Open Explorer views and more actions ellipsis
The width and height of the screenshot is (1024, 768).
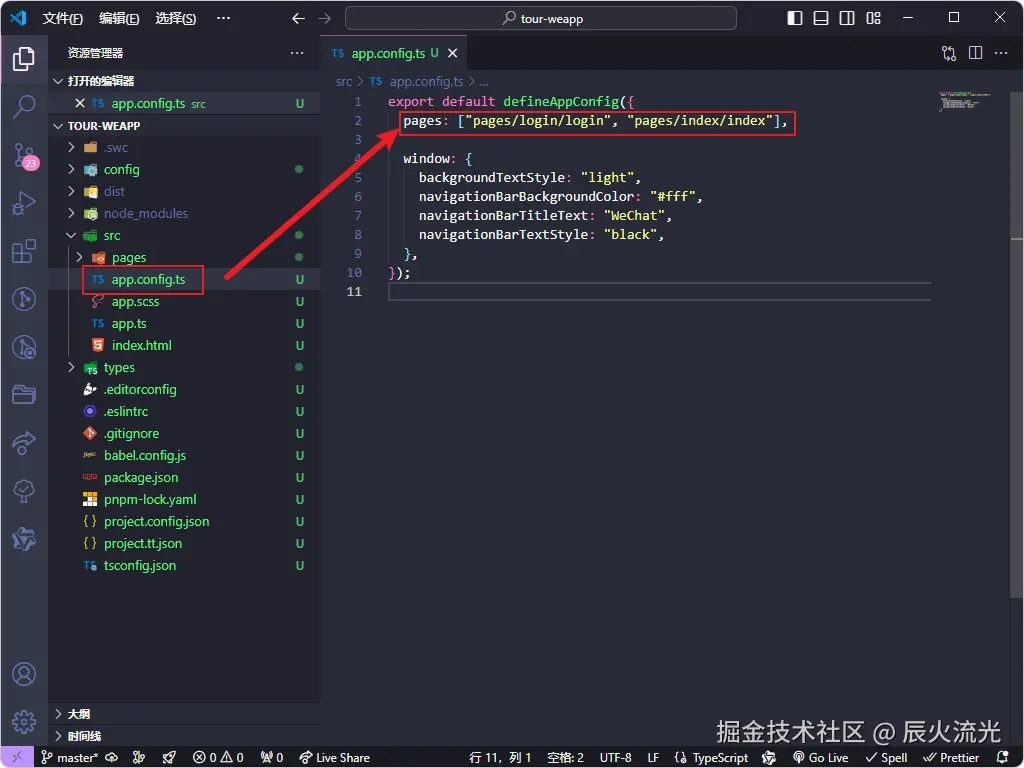297,53
